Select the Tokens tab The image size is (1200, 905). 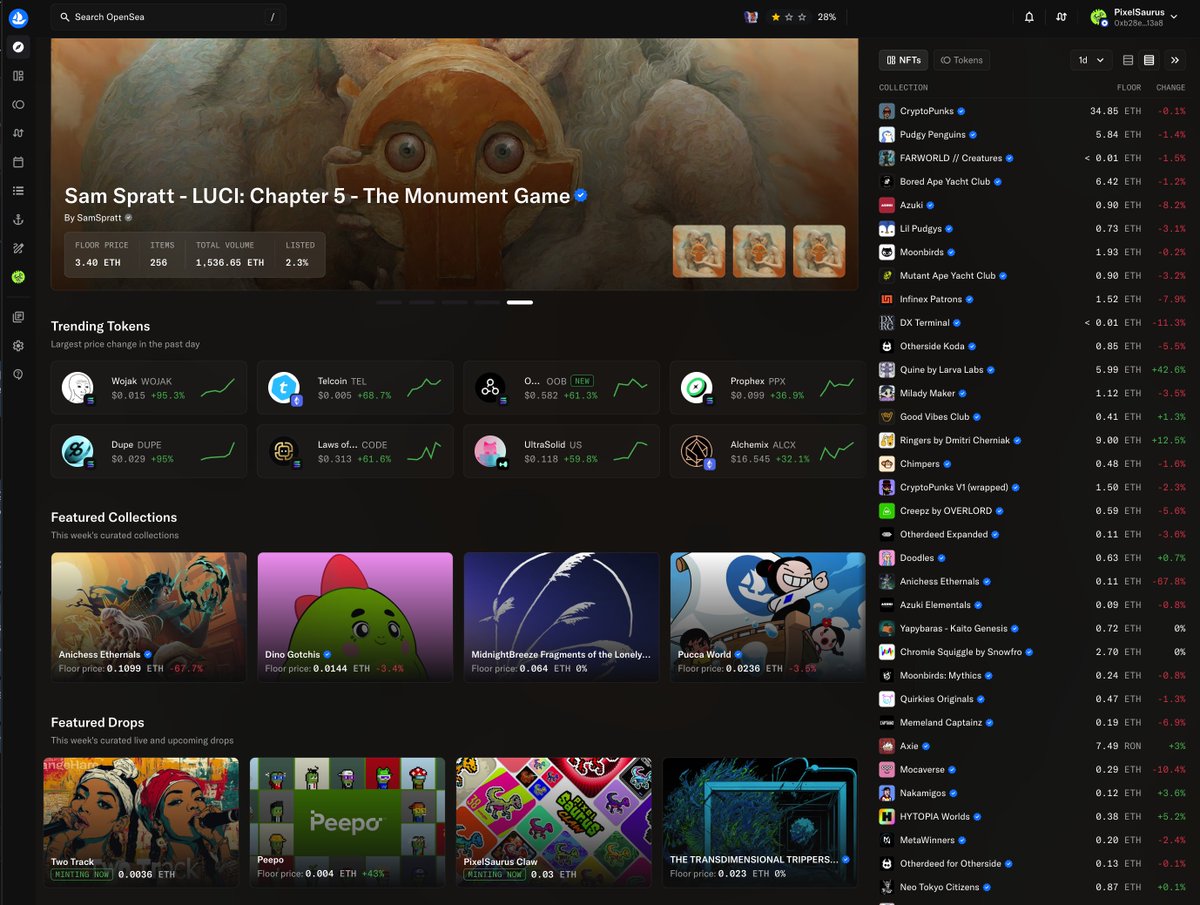point(962,60)
